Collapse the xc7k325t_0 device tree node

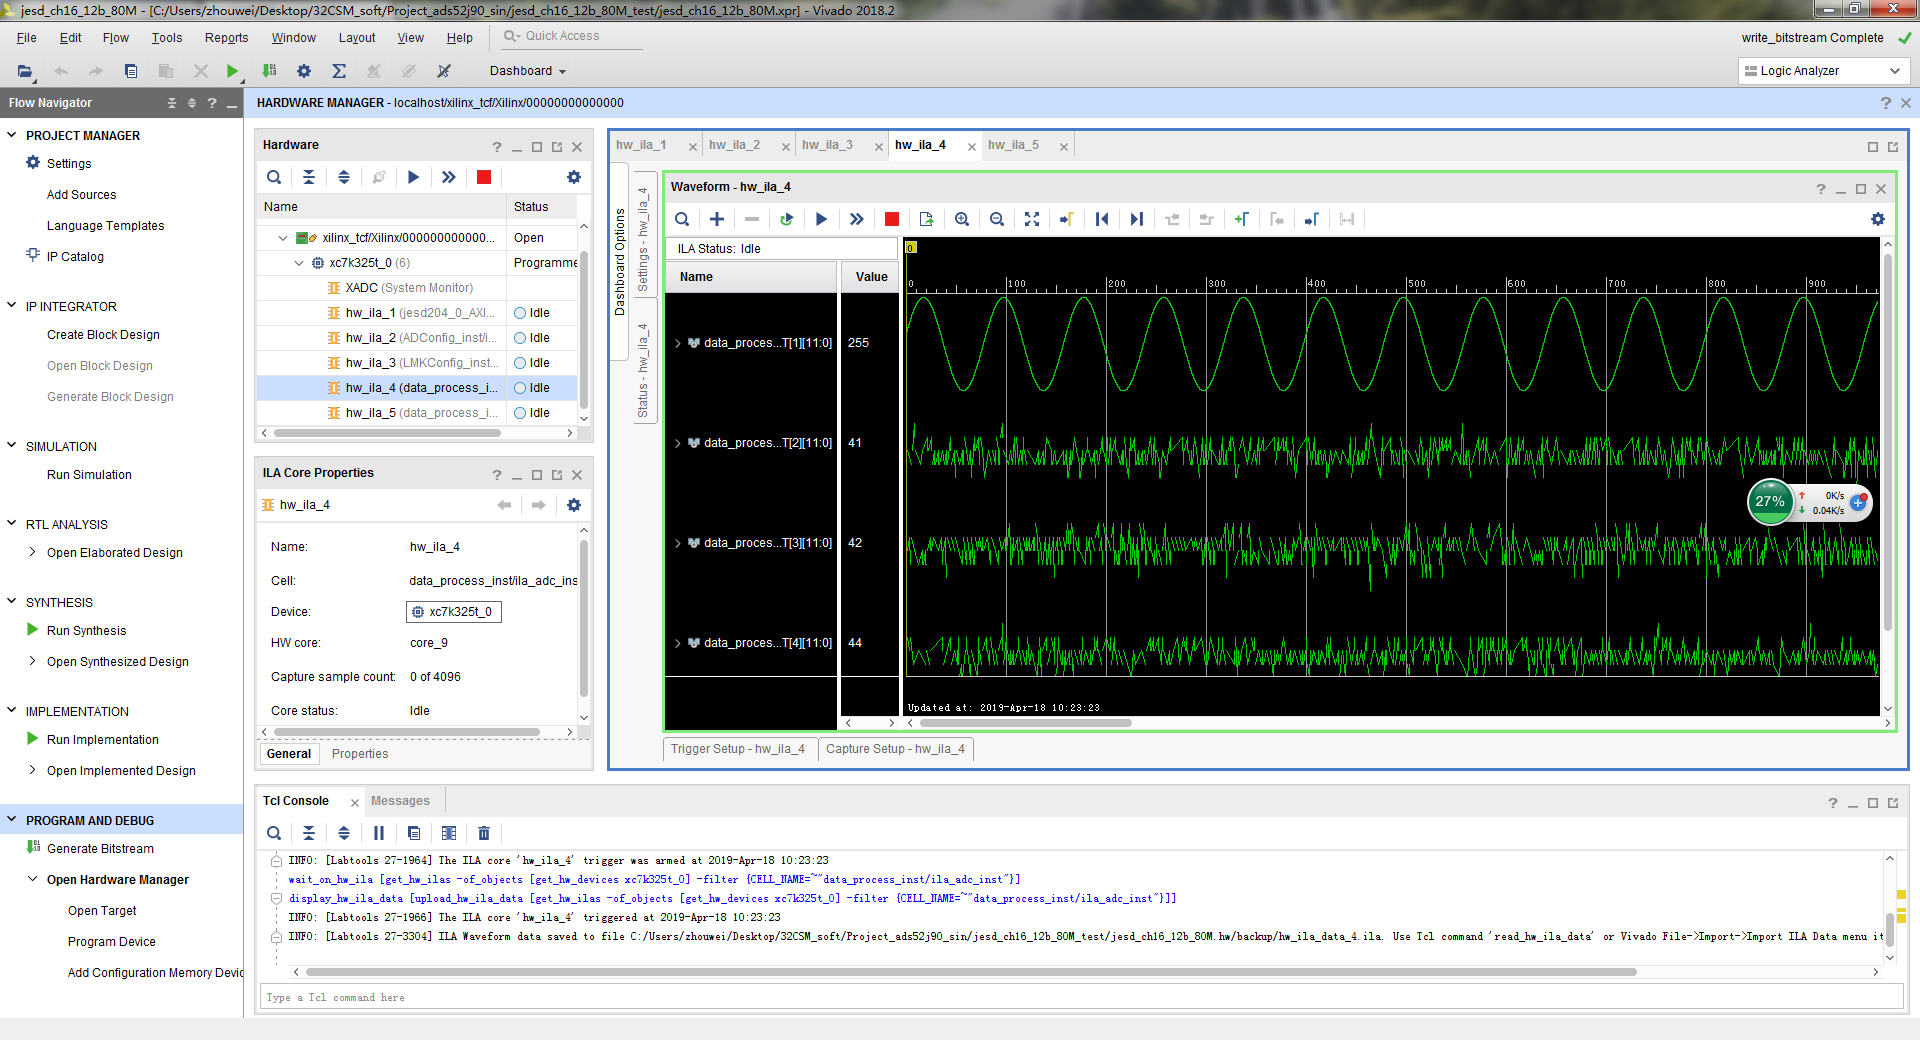point(299,263)
